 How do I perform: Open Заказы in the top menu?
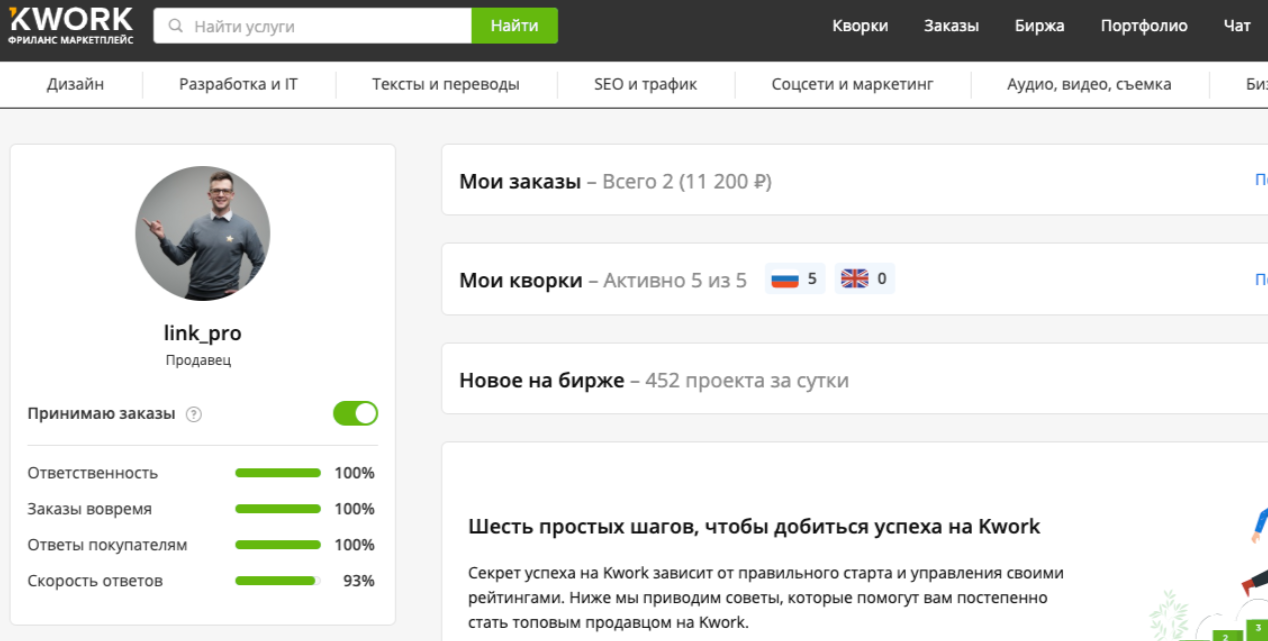point(951,26)
